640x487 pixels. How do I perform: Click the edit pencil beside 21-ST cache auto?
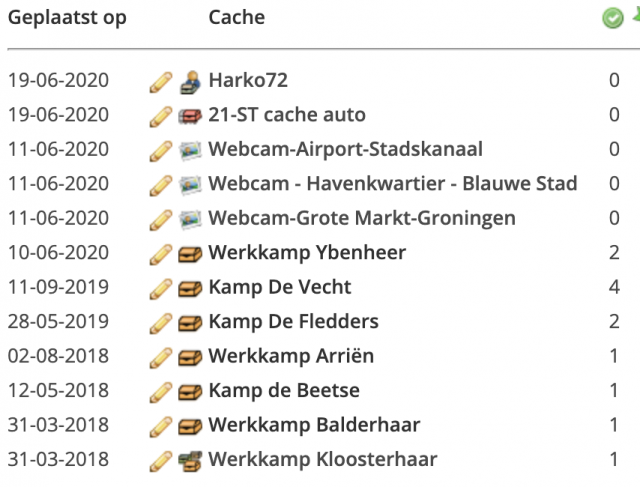[160, 116]
